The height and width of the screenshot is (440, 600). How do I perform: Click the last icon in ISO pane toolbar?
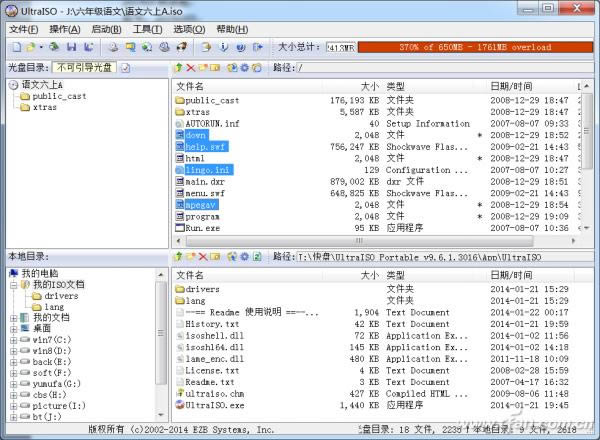coord(257,68)
